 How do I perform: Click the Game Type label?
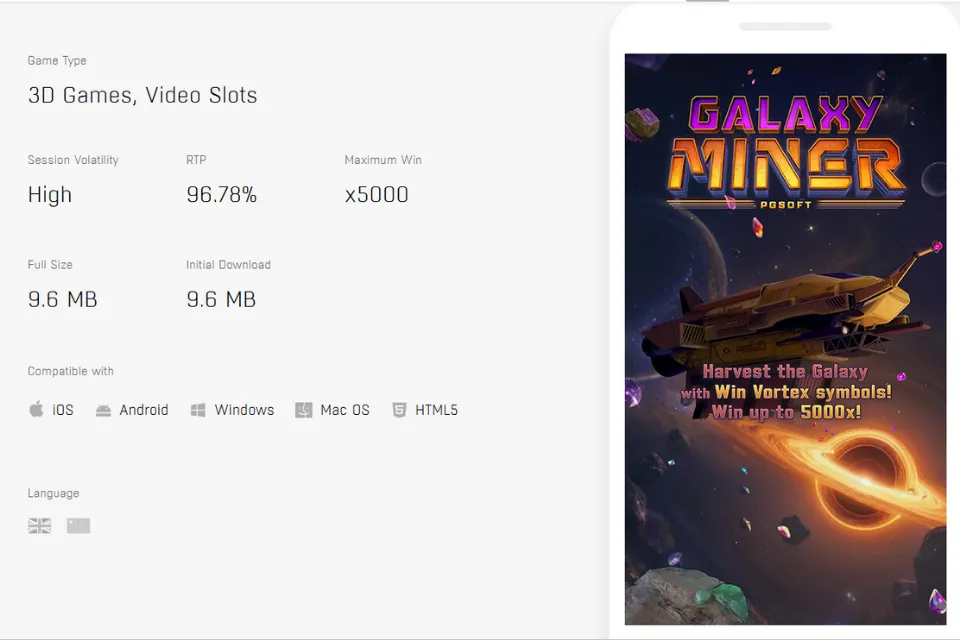click(x=57, y=60)
